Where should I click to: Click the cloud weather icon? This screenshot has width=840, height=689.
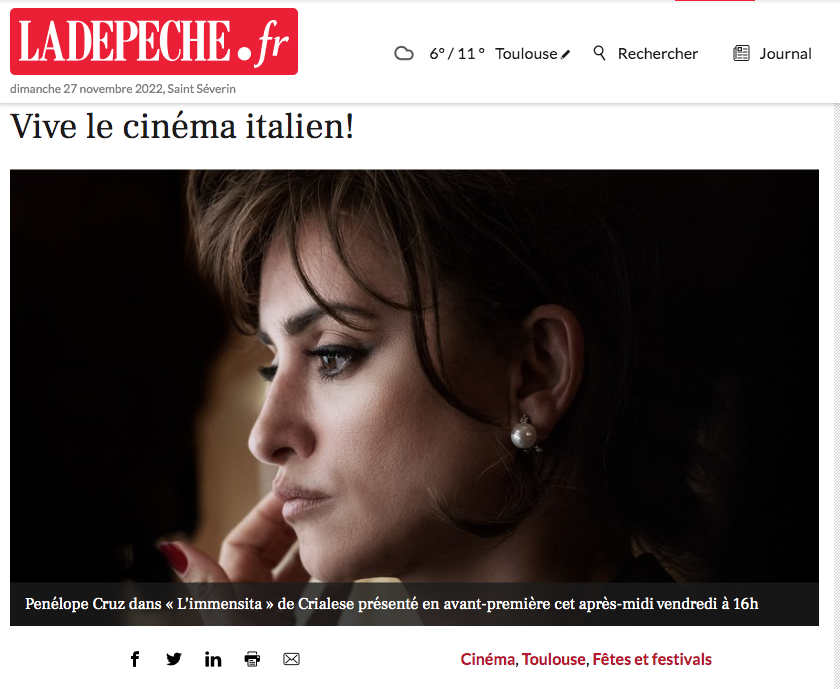(404, 54)
